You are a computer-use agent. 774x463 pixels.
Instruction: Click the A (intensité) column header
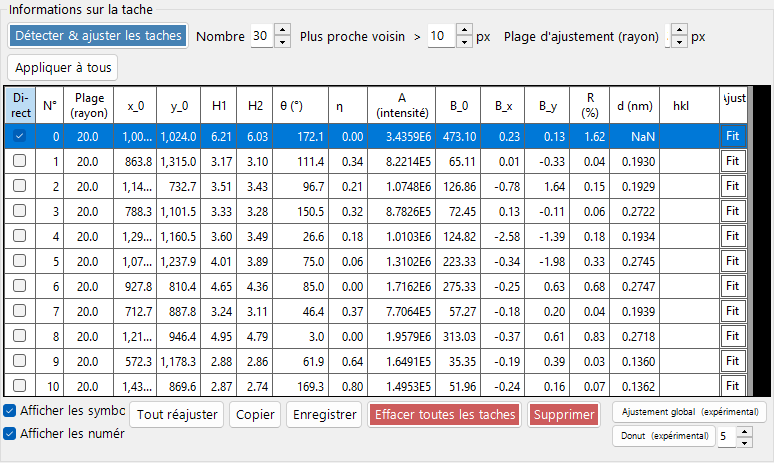(401, 105)
